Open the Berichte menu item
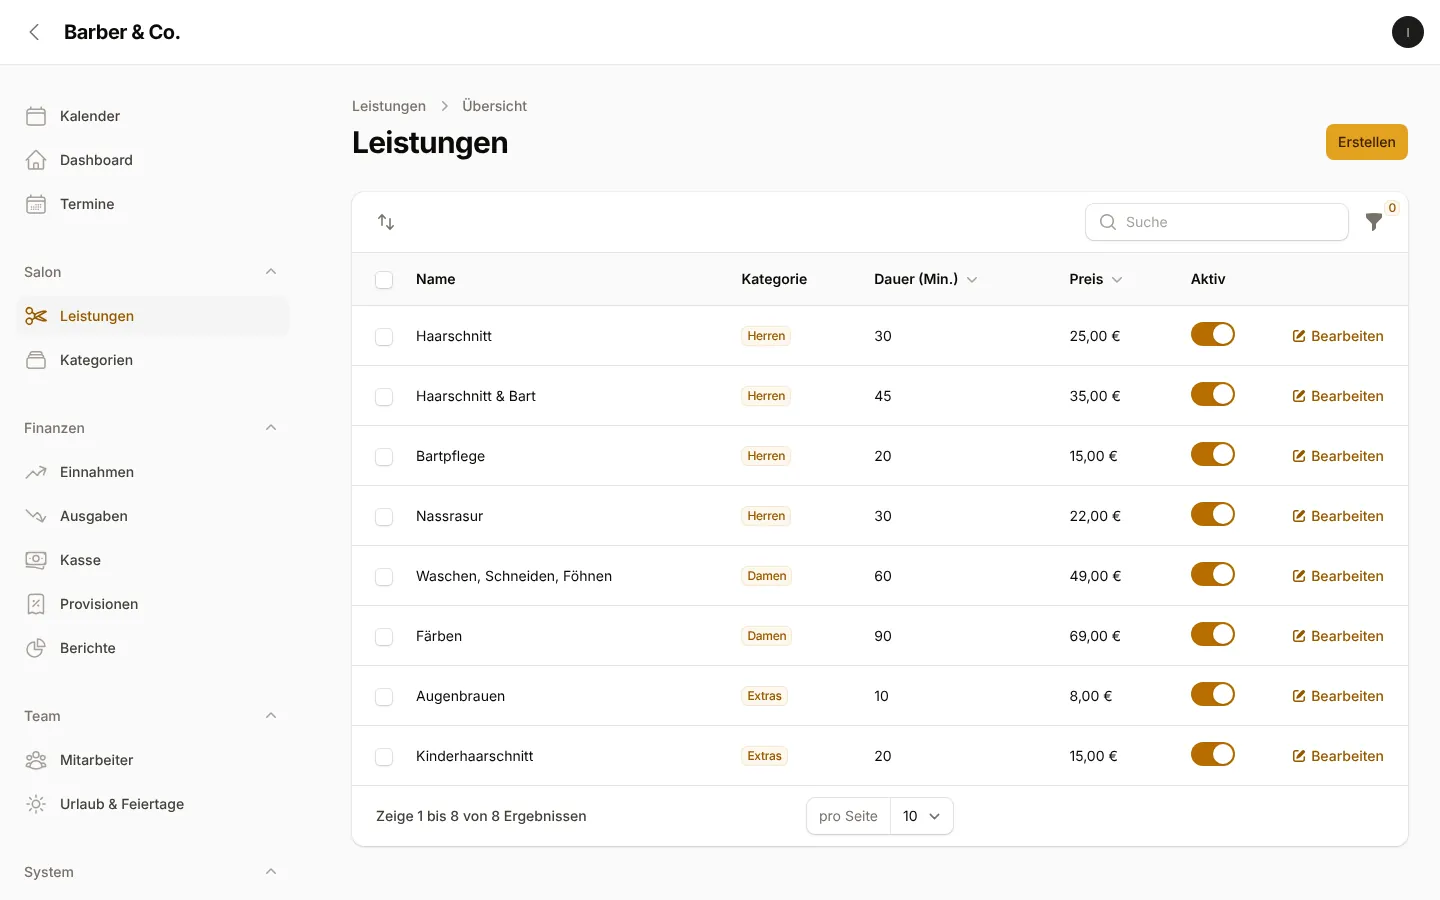Image resolution: width=1440 pixels, height=900 pixels. [153, 648]
